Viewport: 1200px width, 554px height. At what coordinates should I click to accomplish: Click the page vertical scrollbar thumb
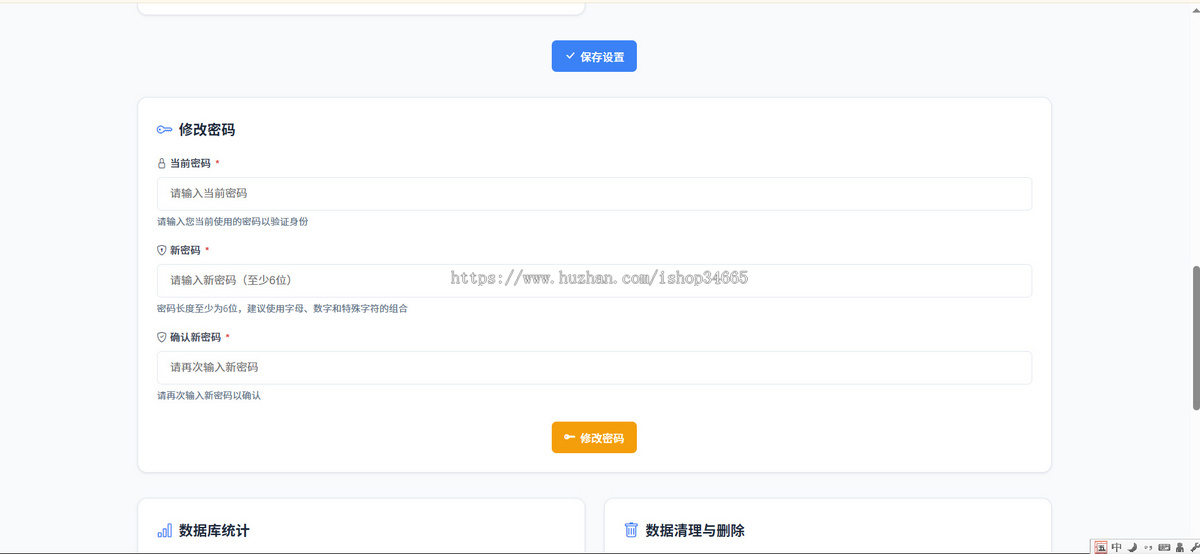tap(1196, 337)
